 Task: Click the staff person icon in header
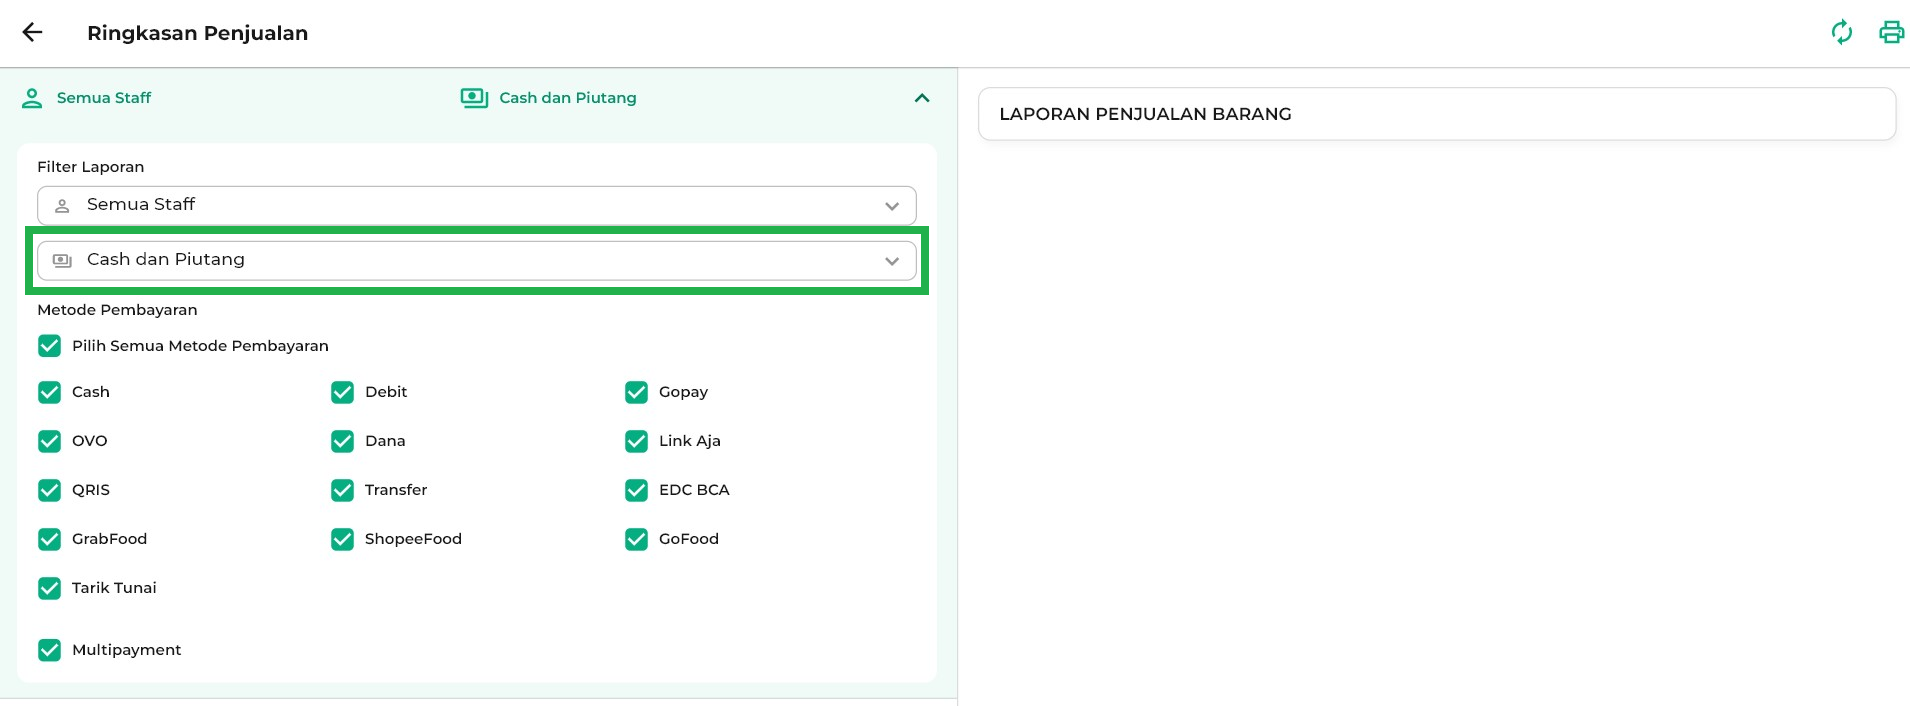point(32,98)
